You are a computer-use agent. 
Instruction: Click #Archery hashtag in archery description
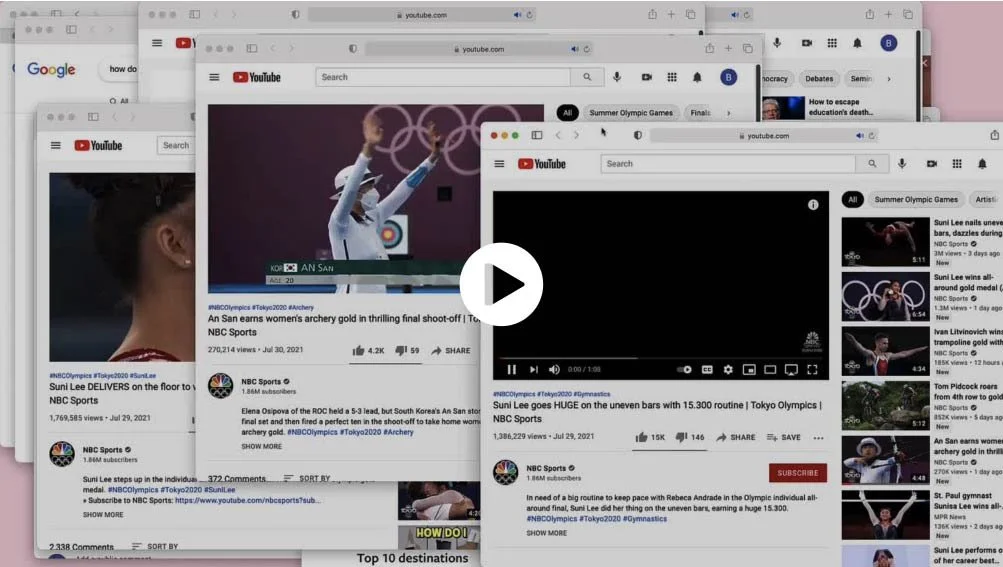(399, 432)
